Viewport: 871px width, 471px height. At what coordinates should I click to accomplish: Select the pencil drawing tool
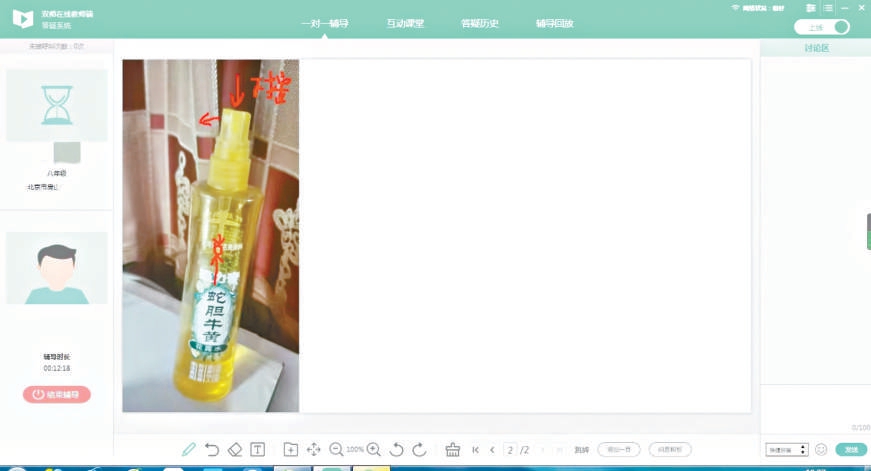[x=189, y=450]
